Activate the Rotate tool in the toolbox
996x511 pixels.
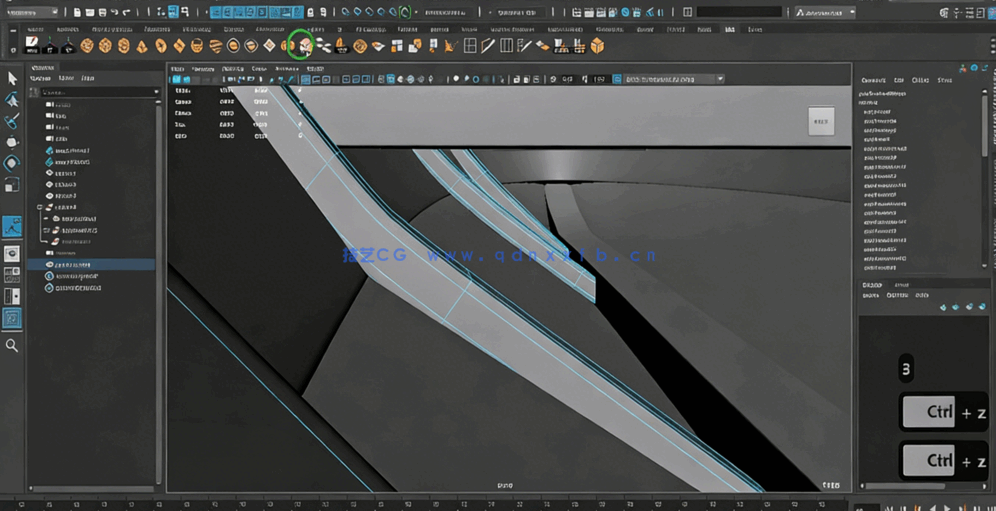point(12,163)
